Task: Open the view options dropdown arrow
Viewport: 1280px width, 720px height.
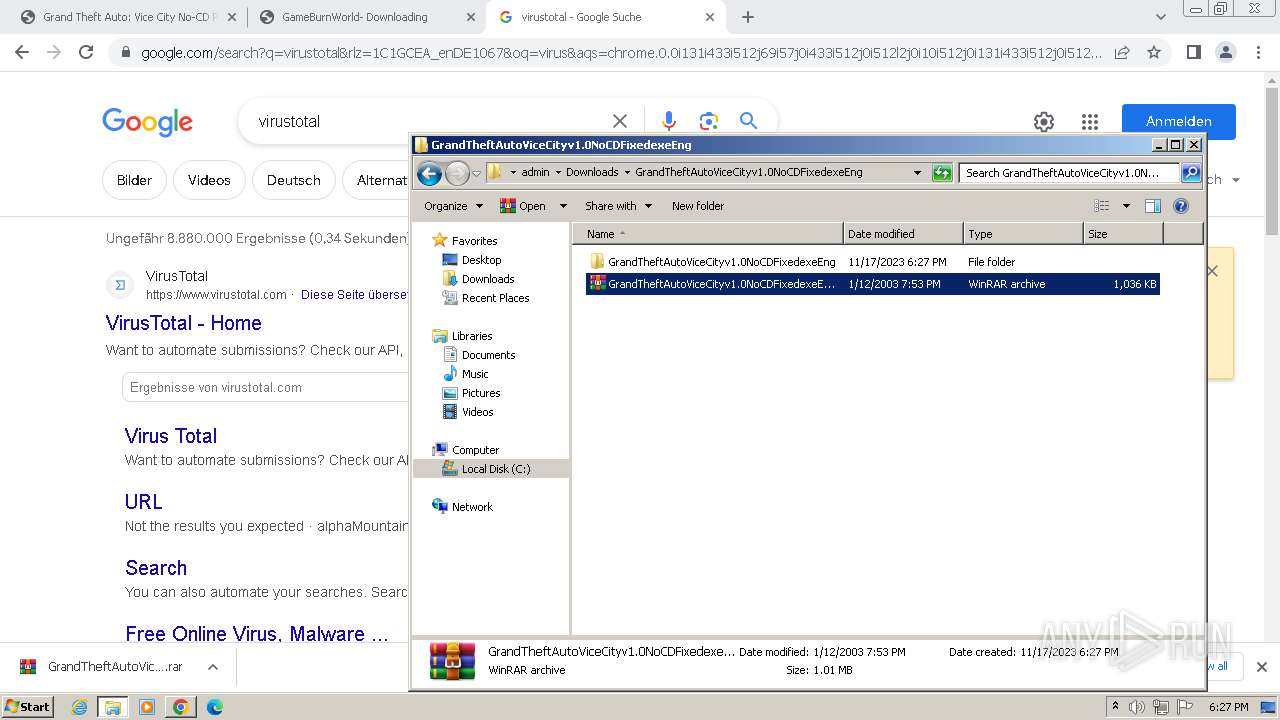Action: 1126,206
